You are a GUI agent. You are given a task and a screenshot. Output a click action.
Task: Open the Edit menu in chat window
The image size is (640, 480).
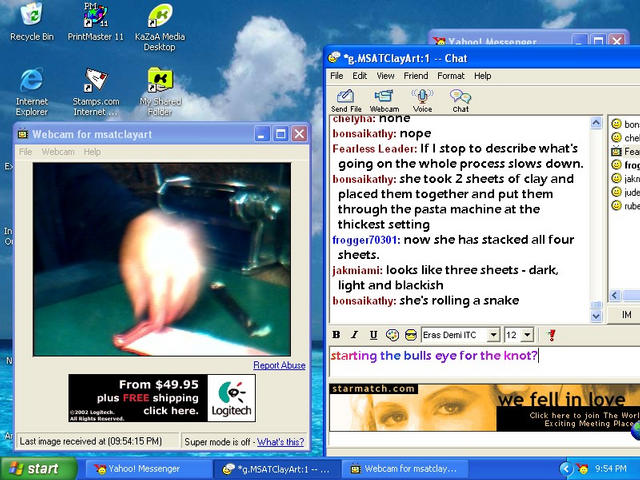[x=360, y=76]
